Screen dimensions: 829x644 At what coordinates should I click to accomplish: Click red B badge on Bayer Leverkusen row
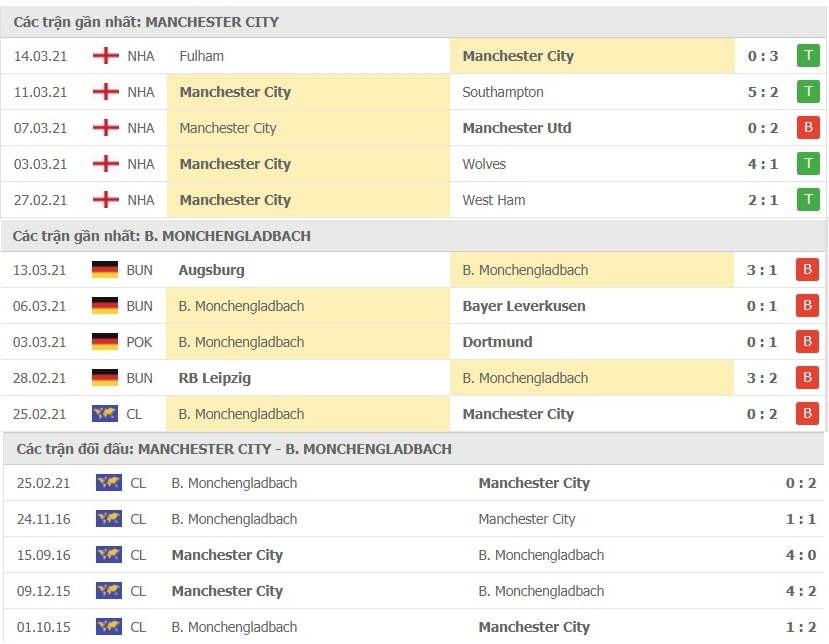[x=807, y=306]
